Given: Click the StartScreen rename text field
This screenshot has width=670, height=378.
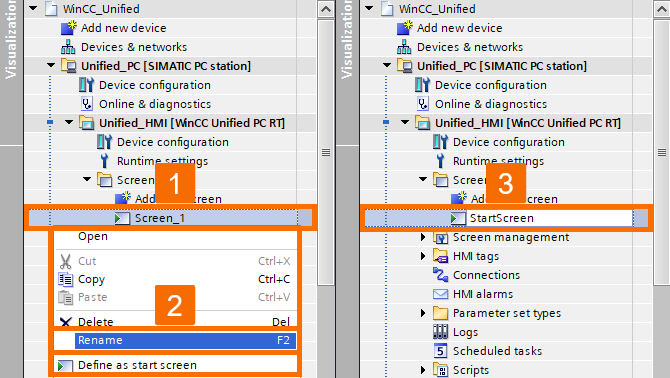Looking at the screenshot, I should pyautogui.click(x=550, y=218).
